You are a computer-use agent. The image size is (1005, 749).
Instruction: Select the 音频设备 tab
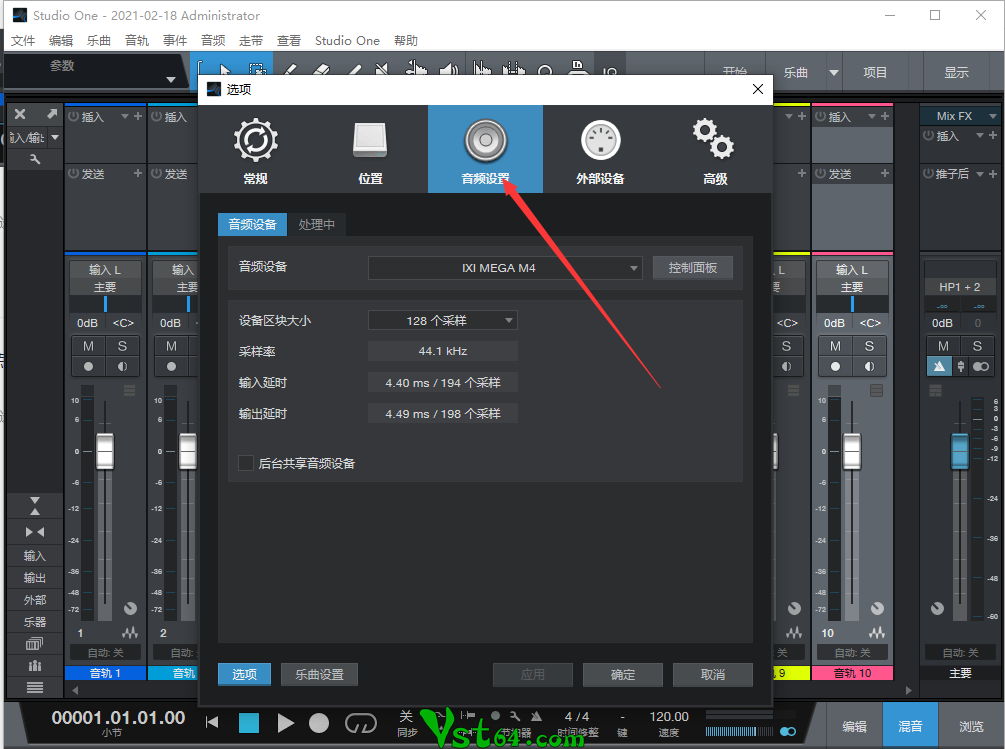(x=253, y=224)
